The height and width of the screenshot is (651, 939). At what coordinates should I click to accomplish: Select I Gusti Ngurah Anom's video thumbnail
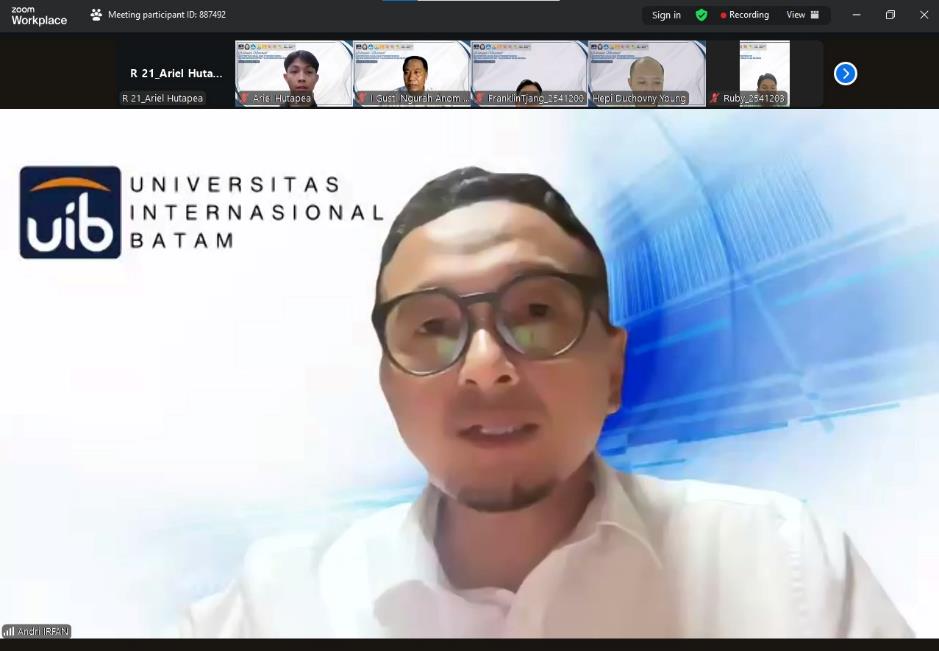pos(411,72)
